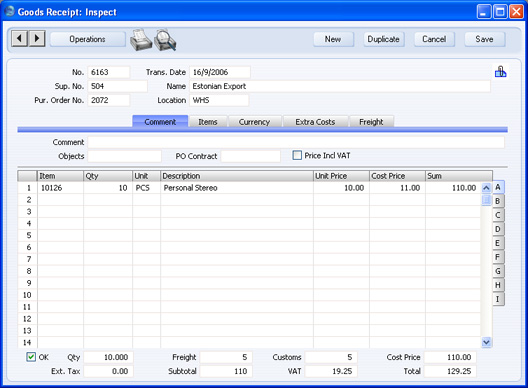Screen dimensions: 528x388
Task: Click the footer Freight field
Action: click(x=226, y=357)
